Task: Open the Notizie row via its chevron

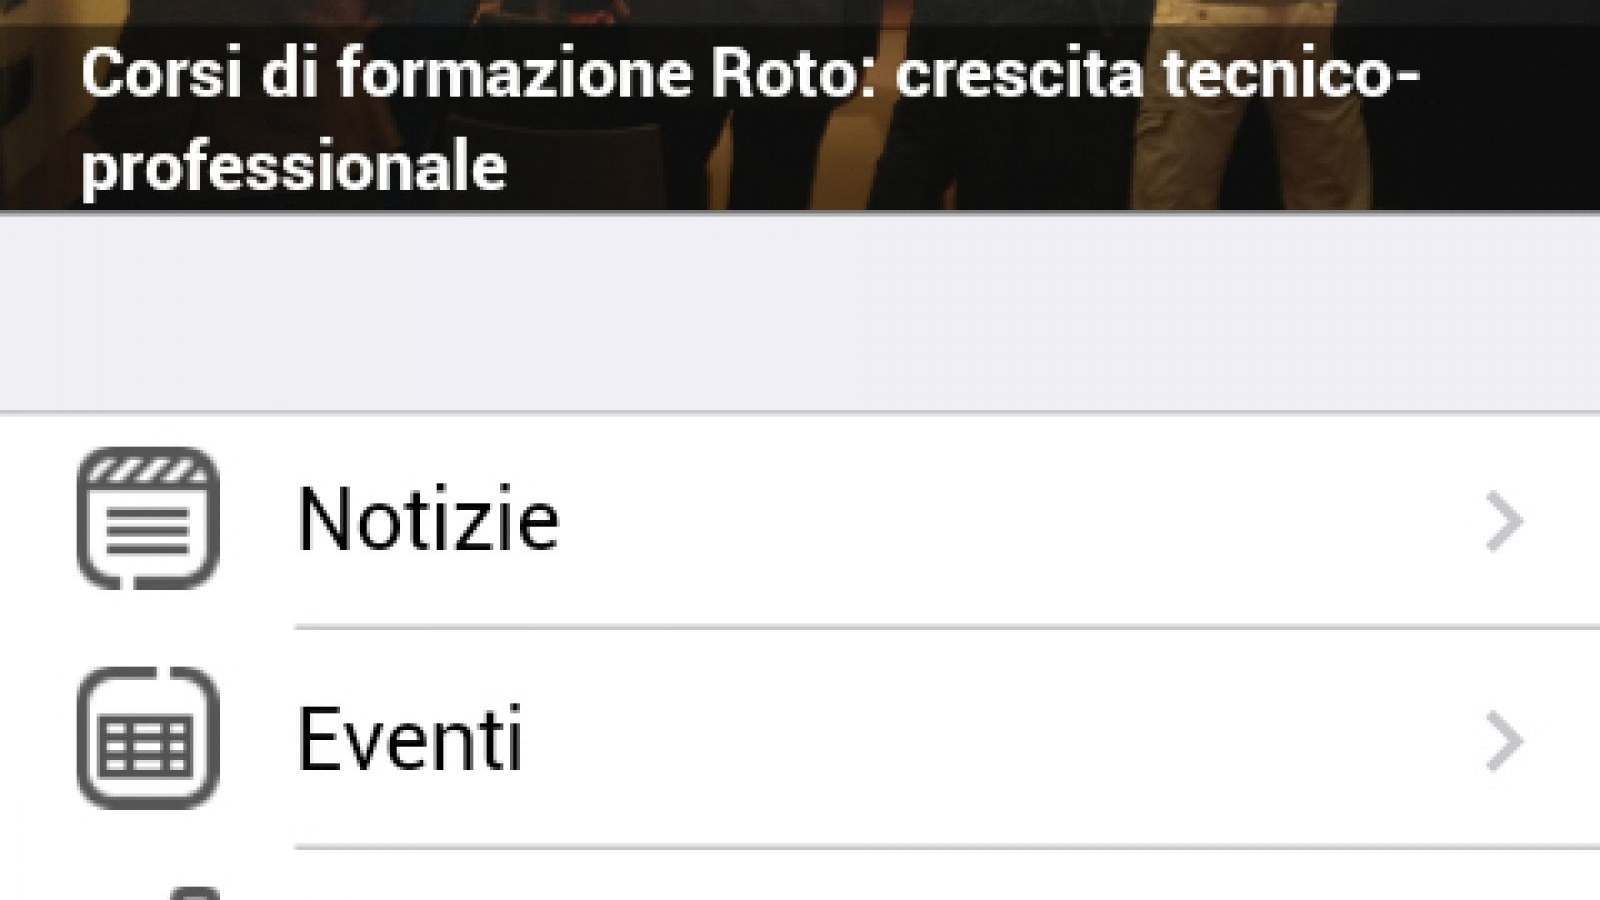Action: tap(1504, 521)
